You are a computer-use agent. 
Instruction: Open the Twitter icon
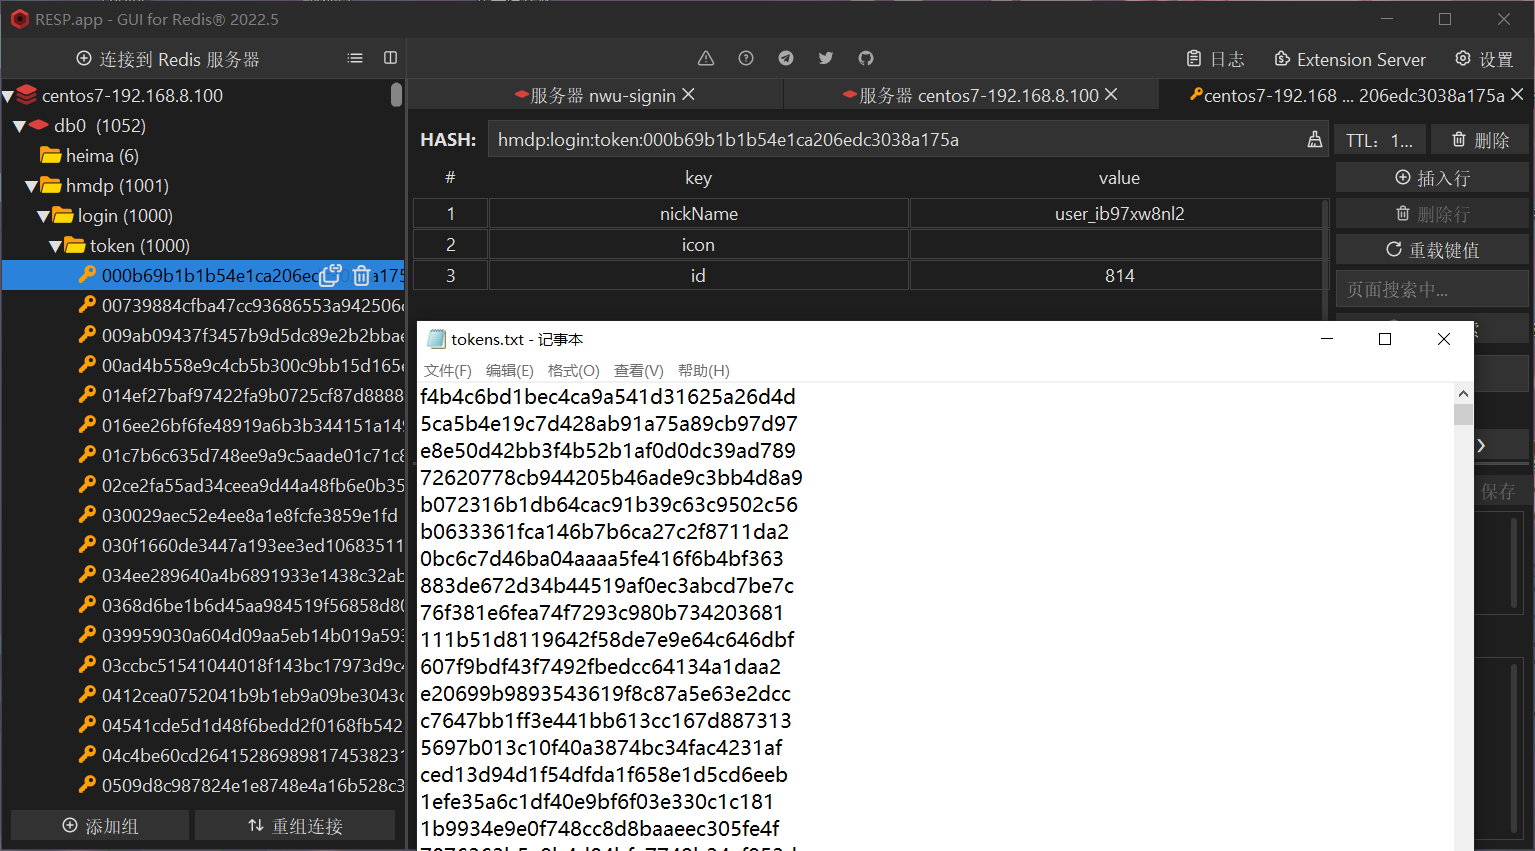[826, 58]
